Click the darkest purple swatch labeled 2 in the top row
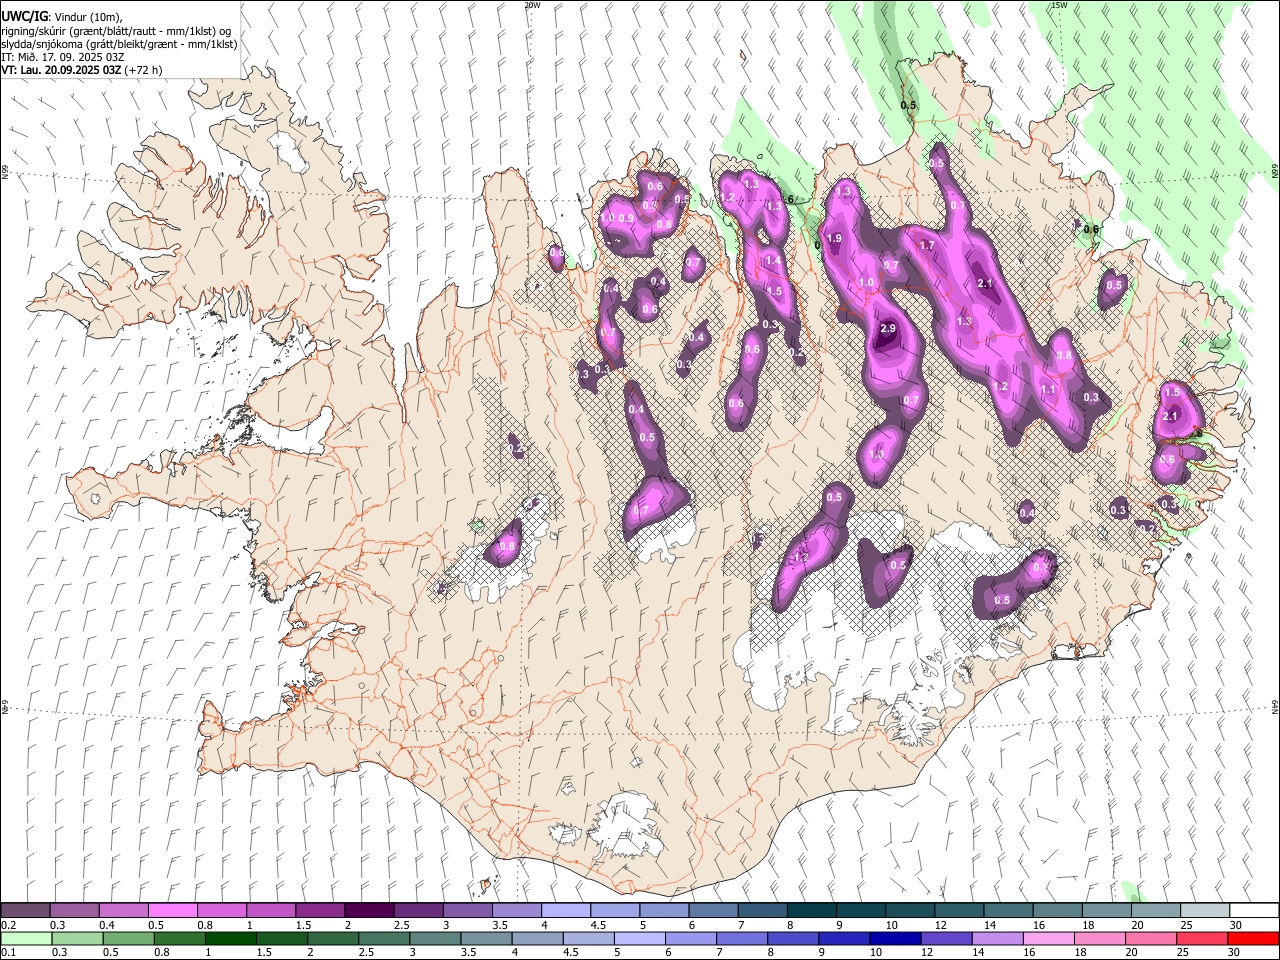The width and height of the screenshot is (1280, 960). click(369, 911)
